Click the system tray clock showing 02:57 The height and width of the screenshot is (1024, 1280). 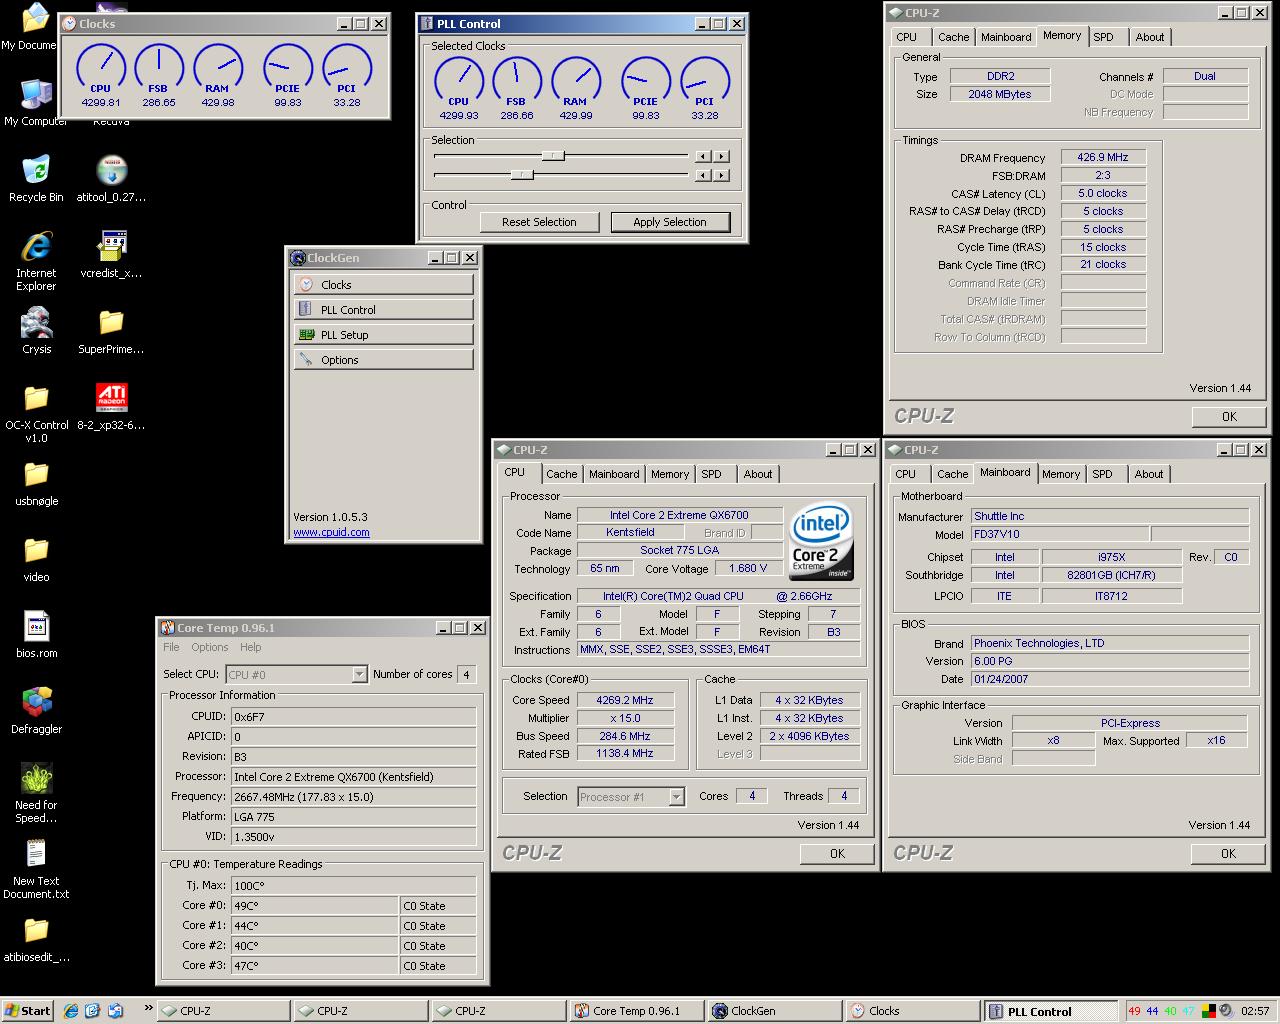[1255, 1011]
